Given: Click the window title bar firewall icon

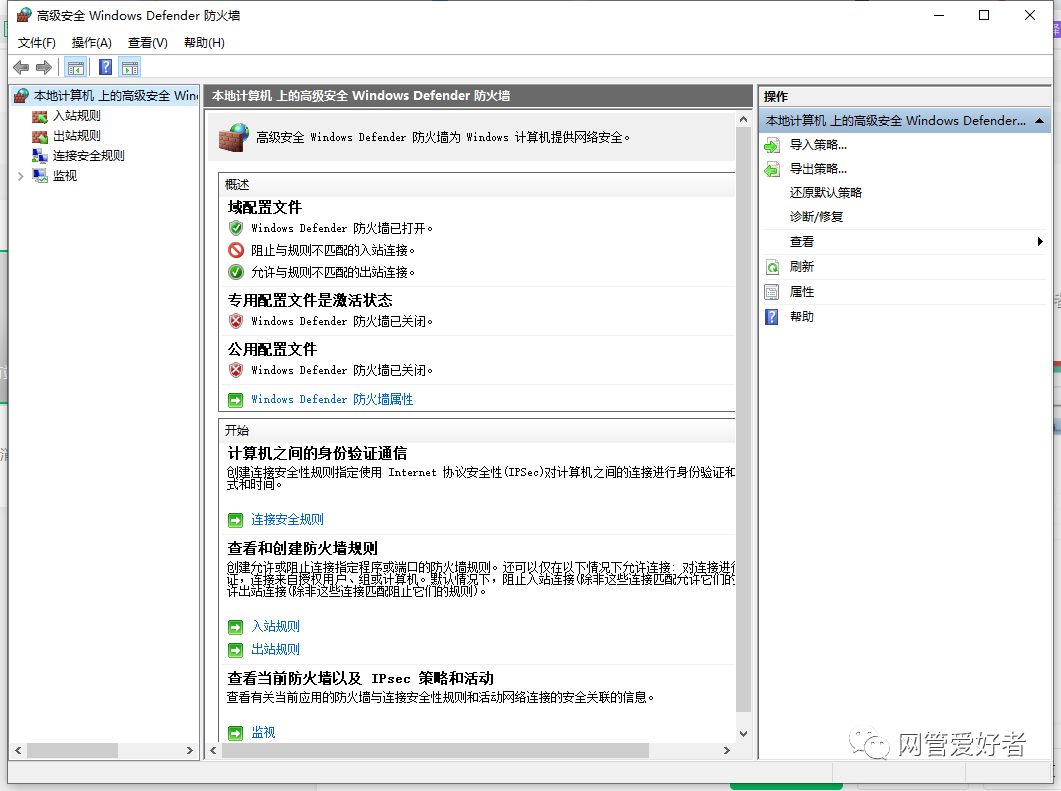Looking at the screenshot, I should pos(24,15).
